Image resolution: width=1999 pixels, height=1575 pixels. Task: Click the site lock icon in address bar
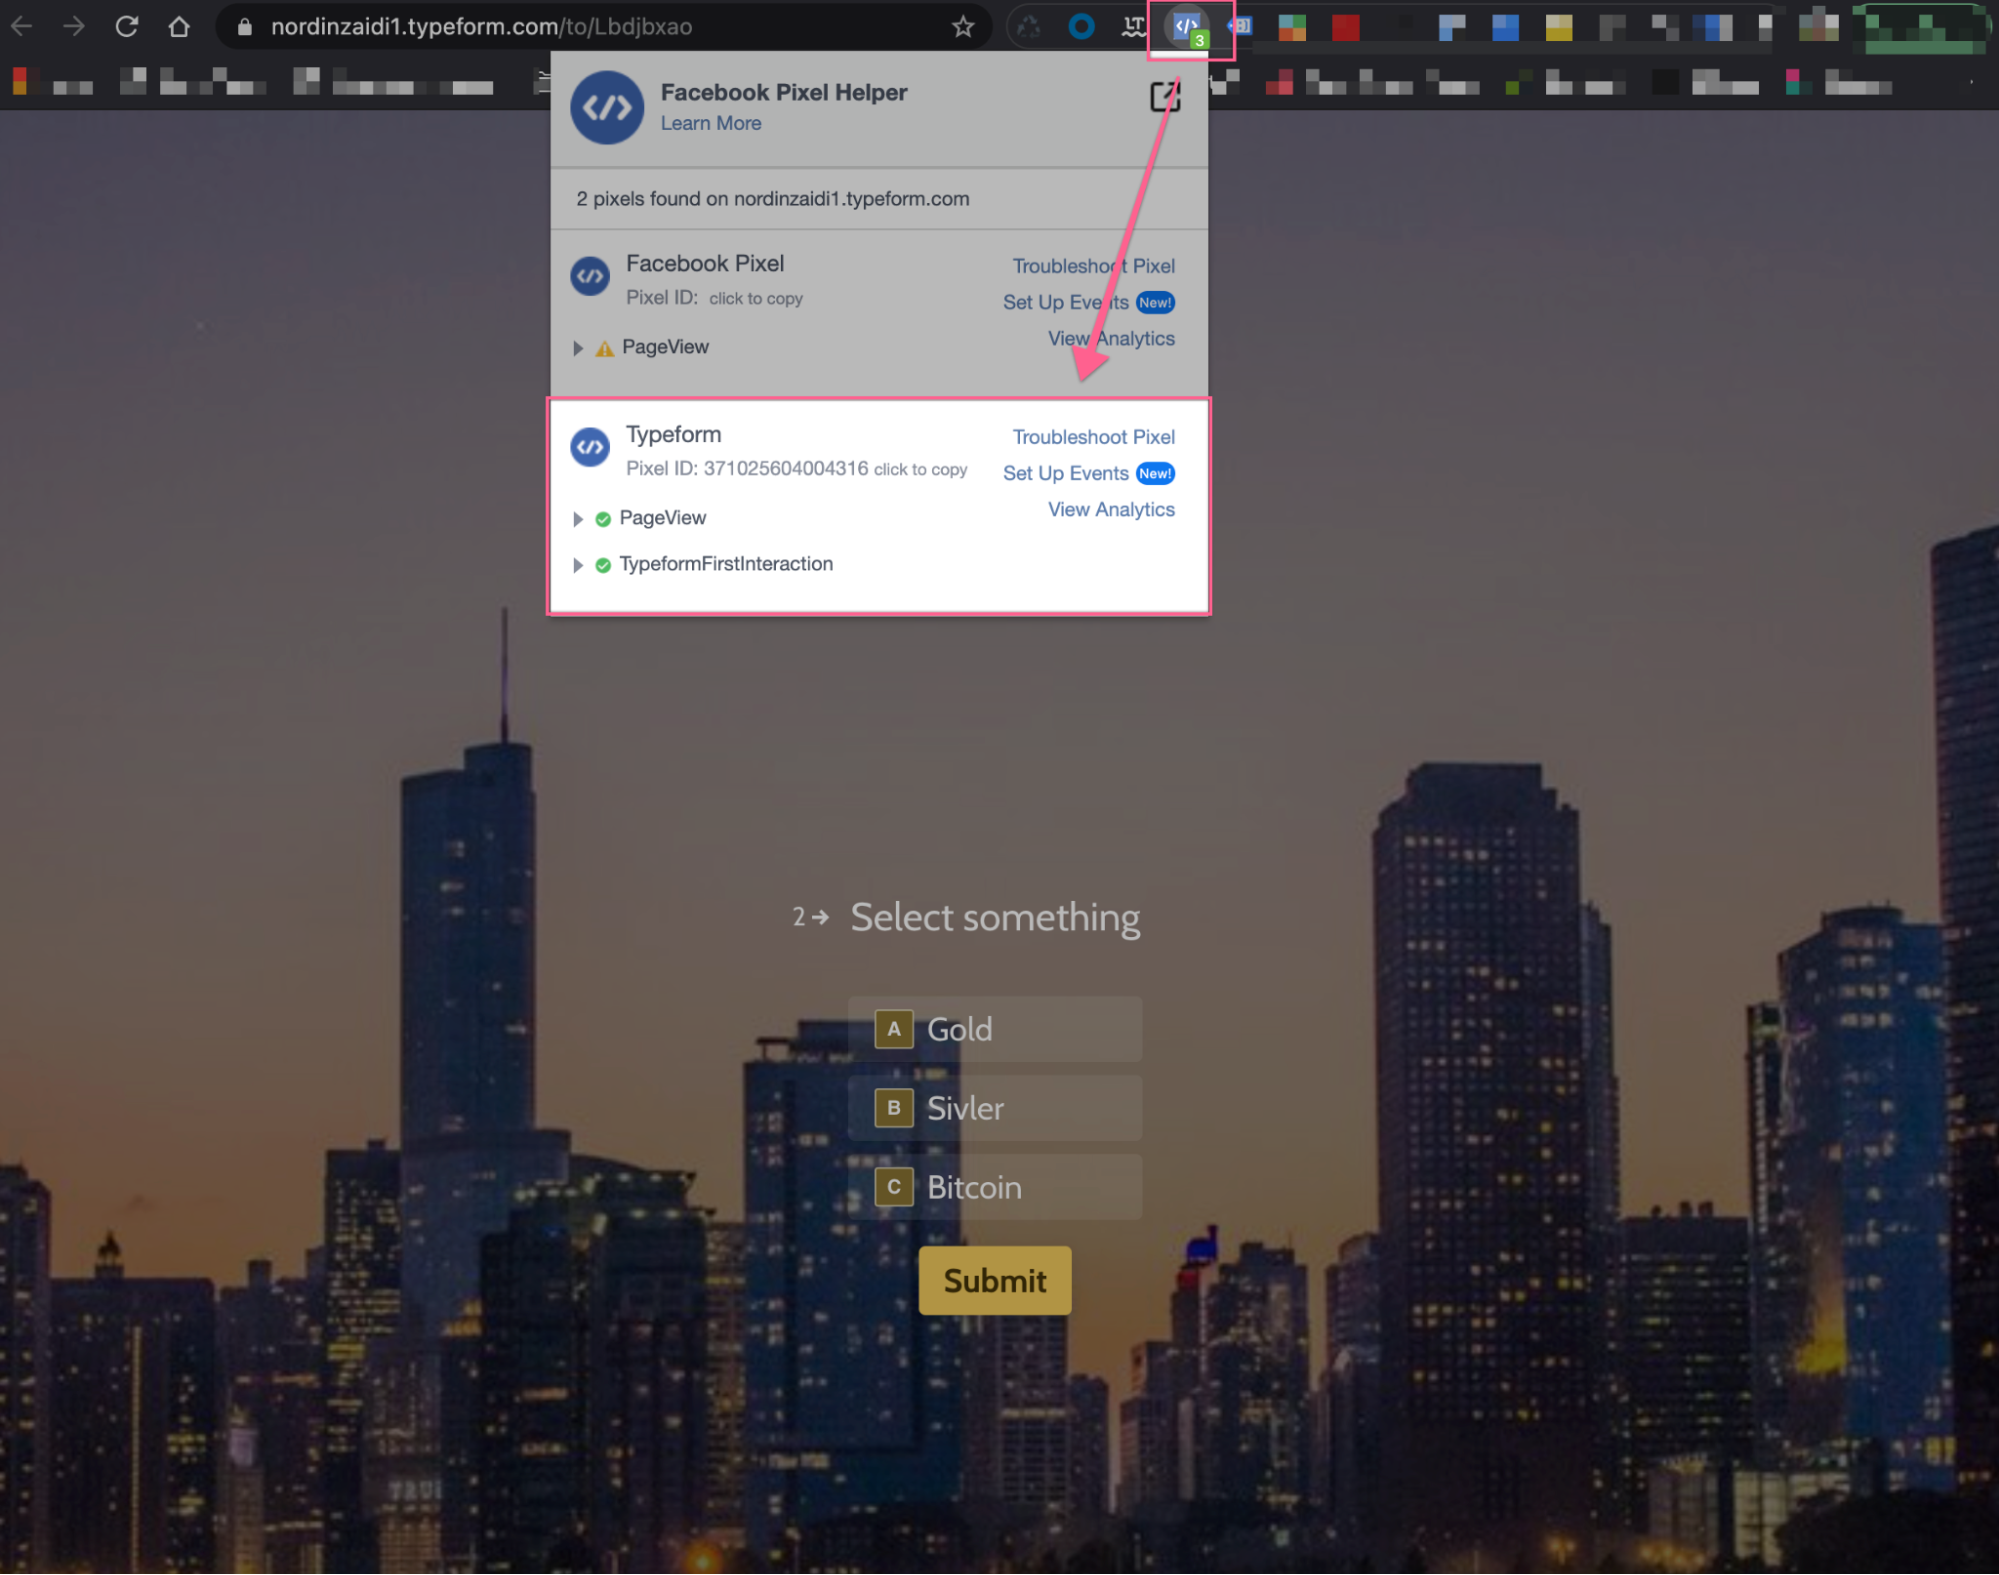coord(244,27)
